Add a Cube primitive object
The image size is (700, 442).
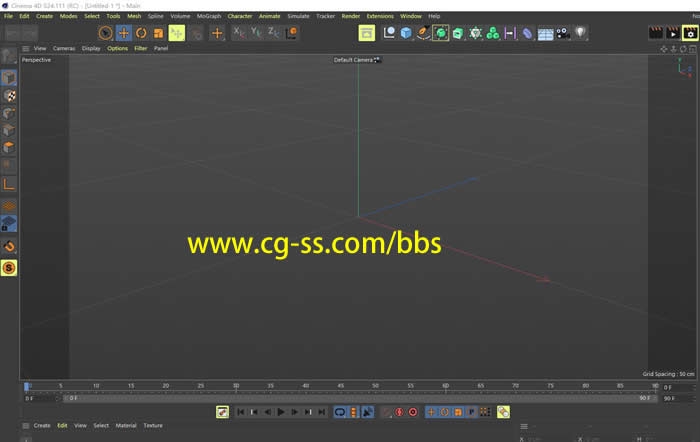point(407,33)
